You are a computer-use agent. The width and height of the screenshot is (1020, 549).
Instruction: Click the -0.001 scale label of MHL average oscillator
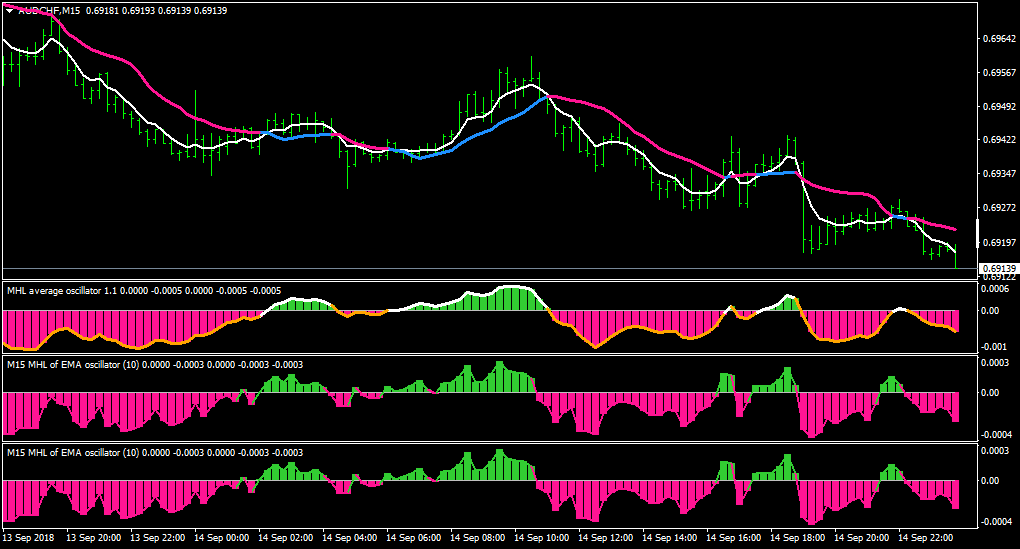(993, 347)
